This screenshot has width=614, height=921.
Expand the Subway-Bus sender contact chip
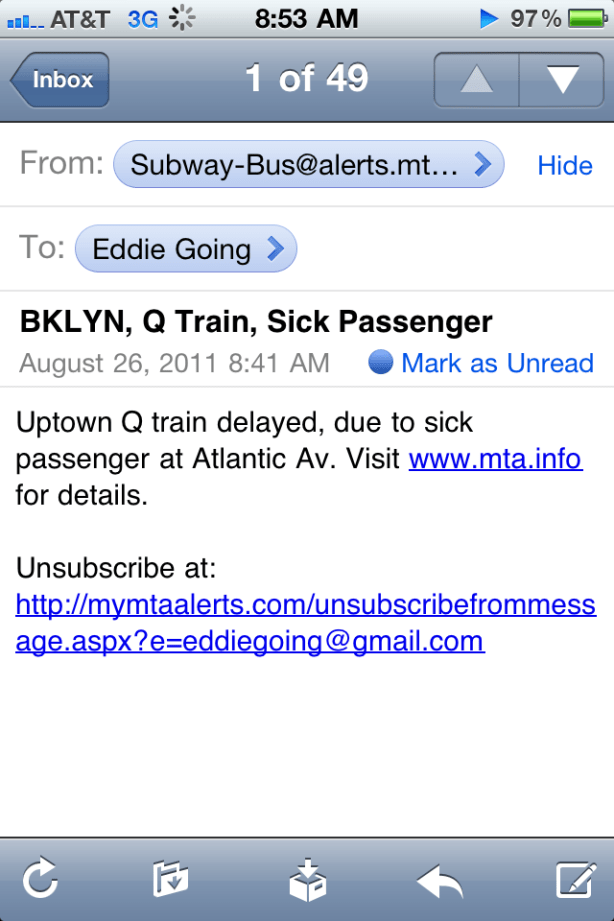[309, 165]
